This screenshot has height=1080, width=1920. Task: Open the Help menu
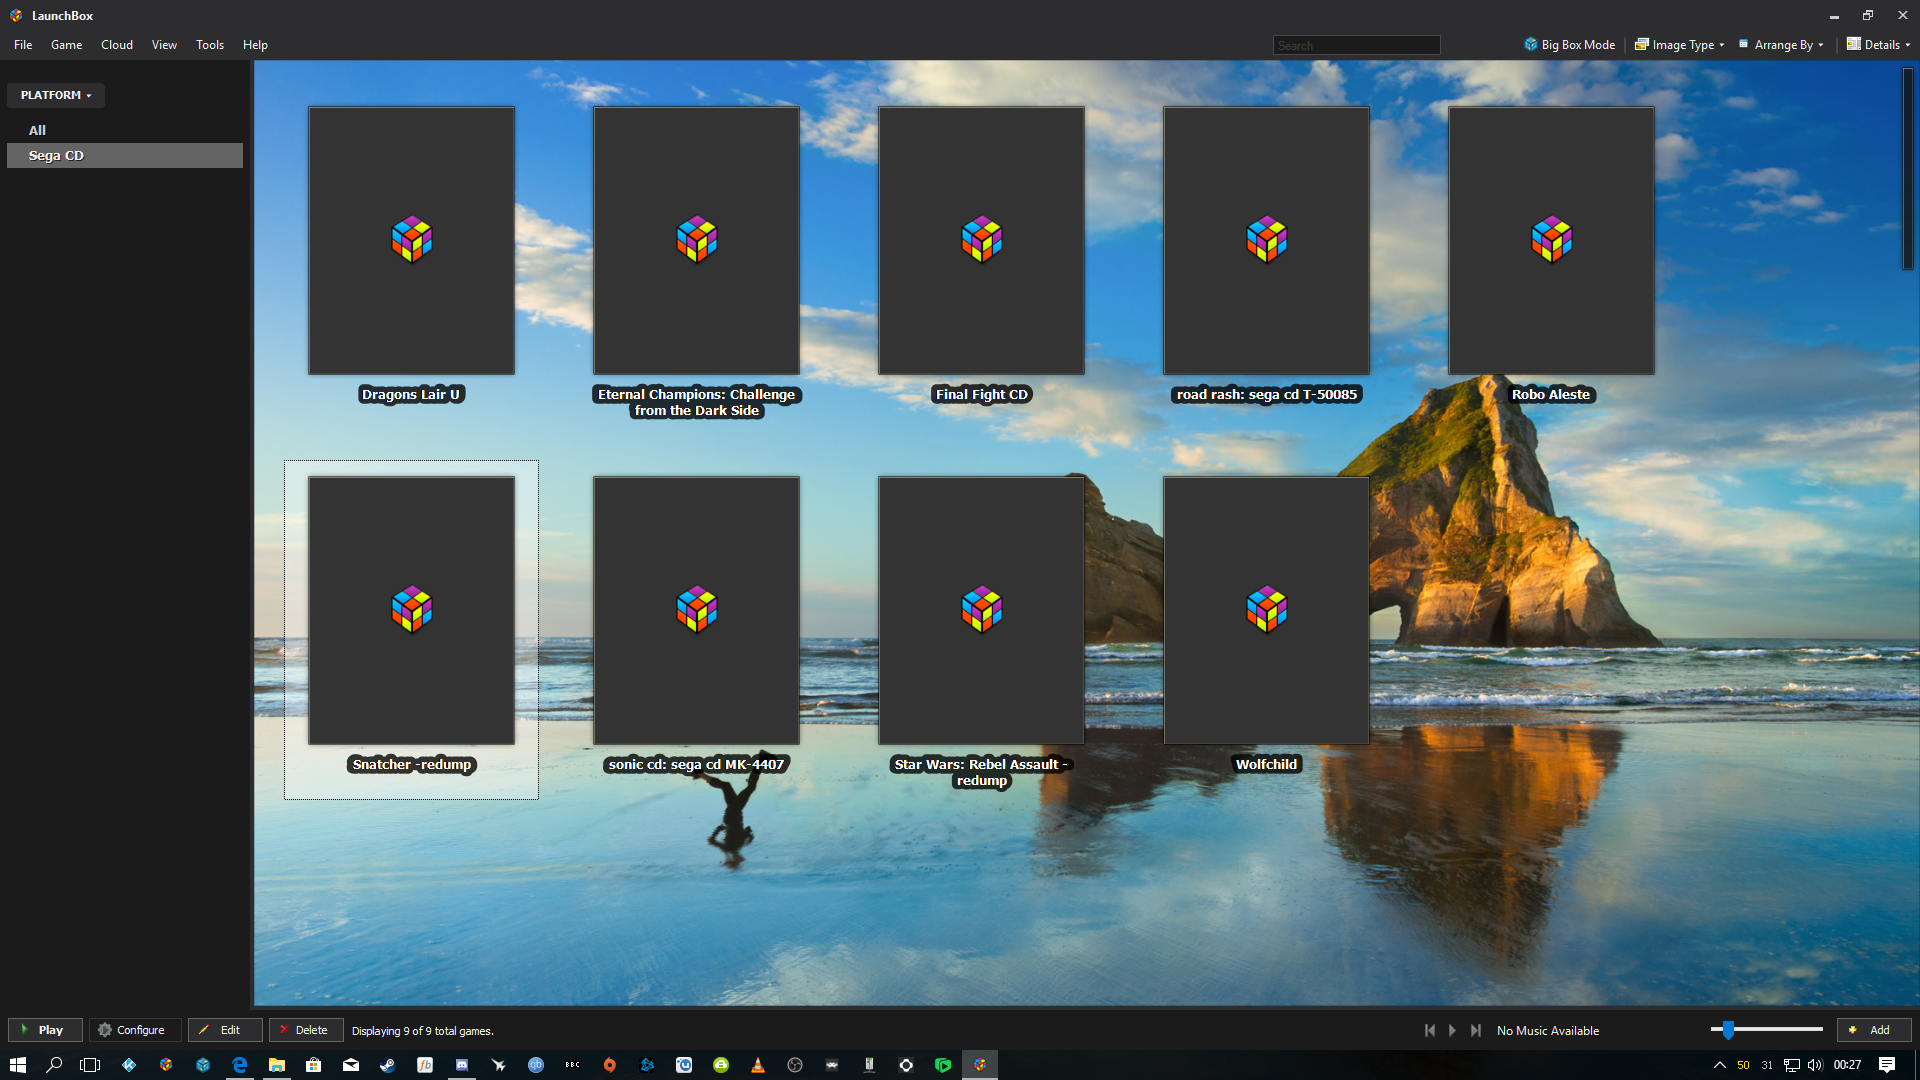point(255,45)
